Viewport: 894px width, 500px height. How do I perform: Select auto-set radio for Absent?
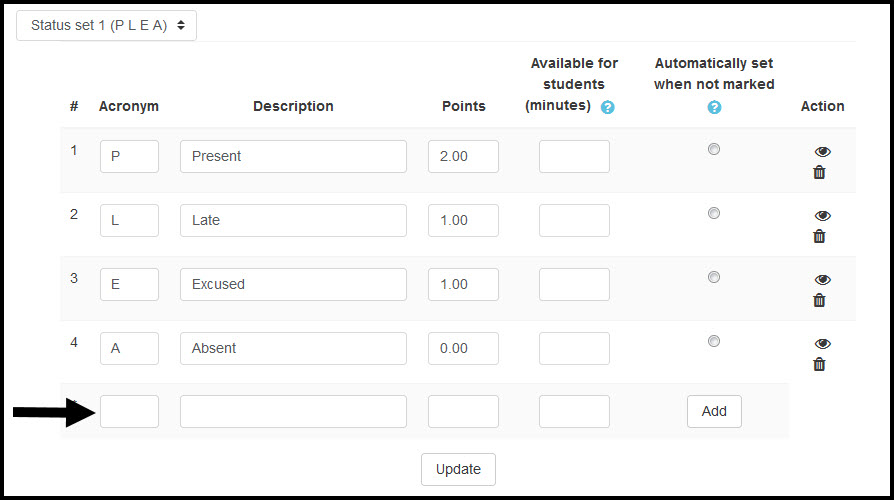pos(714,341)
